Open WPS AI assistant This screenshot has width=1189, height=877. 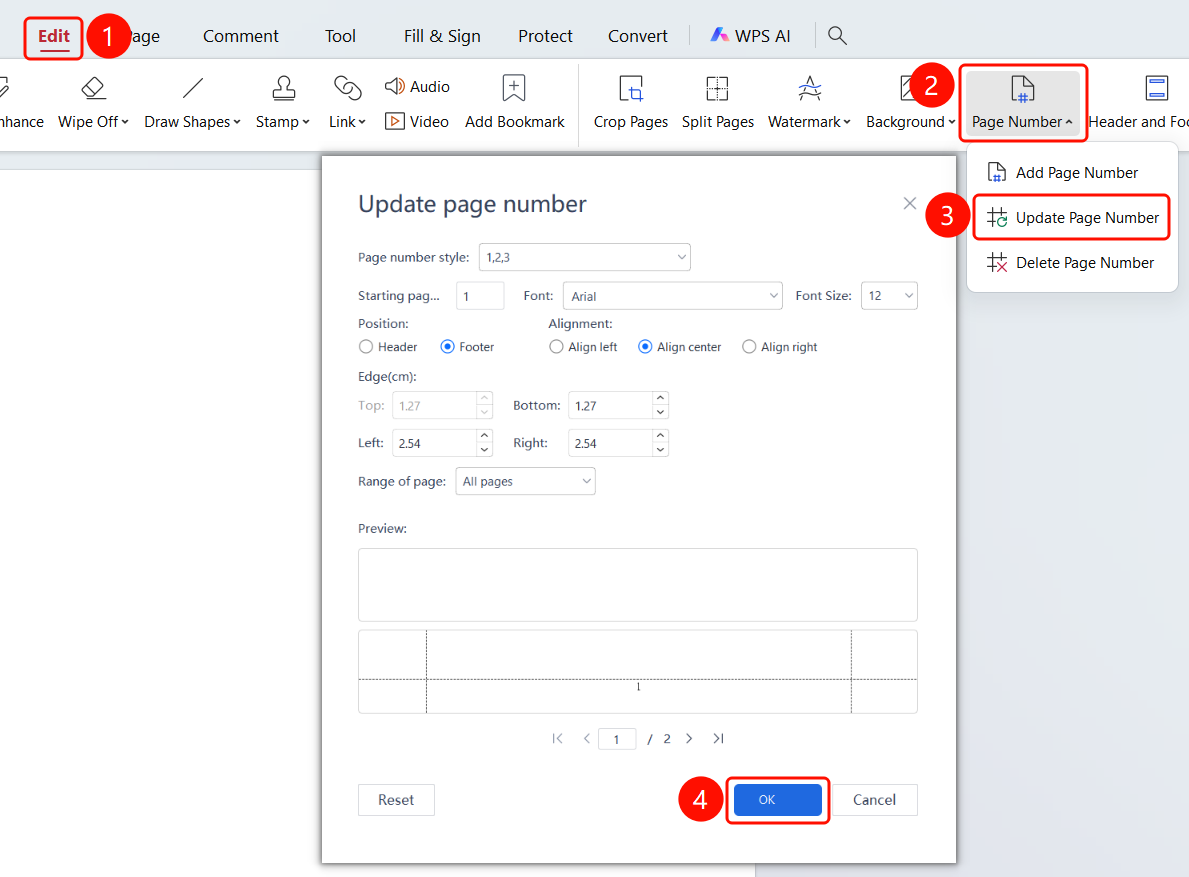[x=750, y=36]
